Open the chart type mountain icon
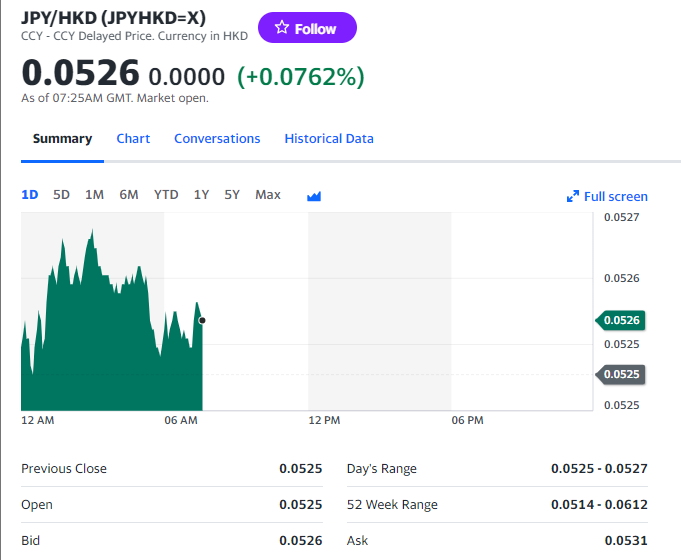Viewport: 681px width, 560px height. [314, 196]
